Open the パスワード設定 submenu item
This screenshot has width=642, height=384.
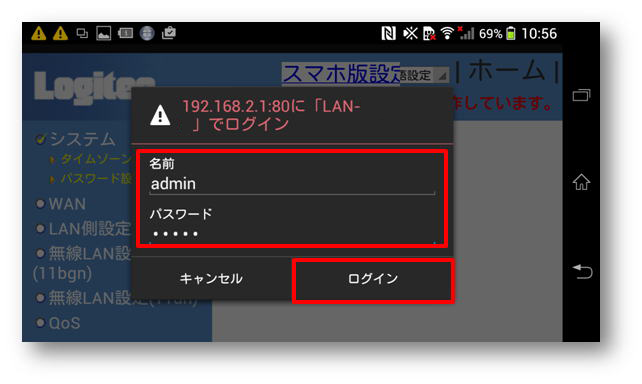96,178
